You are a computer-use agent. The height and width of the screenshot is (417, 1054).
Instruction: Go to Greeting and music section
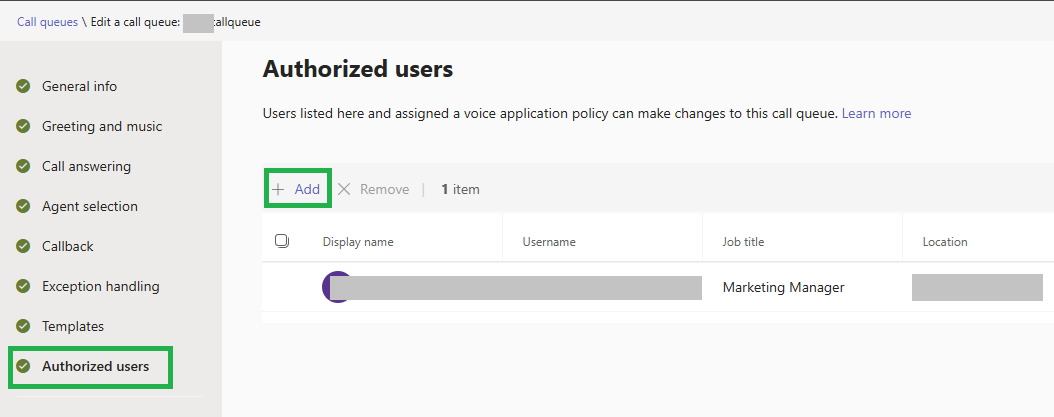tap(102, 126)
